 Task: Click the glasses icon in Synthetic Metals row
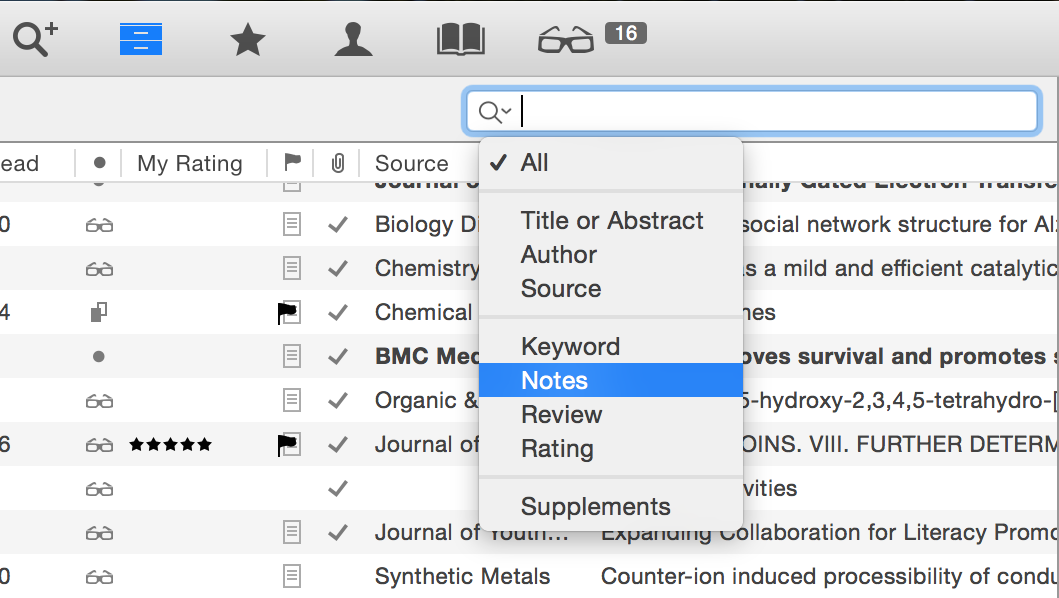click(x=99, y=578)
